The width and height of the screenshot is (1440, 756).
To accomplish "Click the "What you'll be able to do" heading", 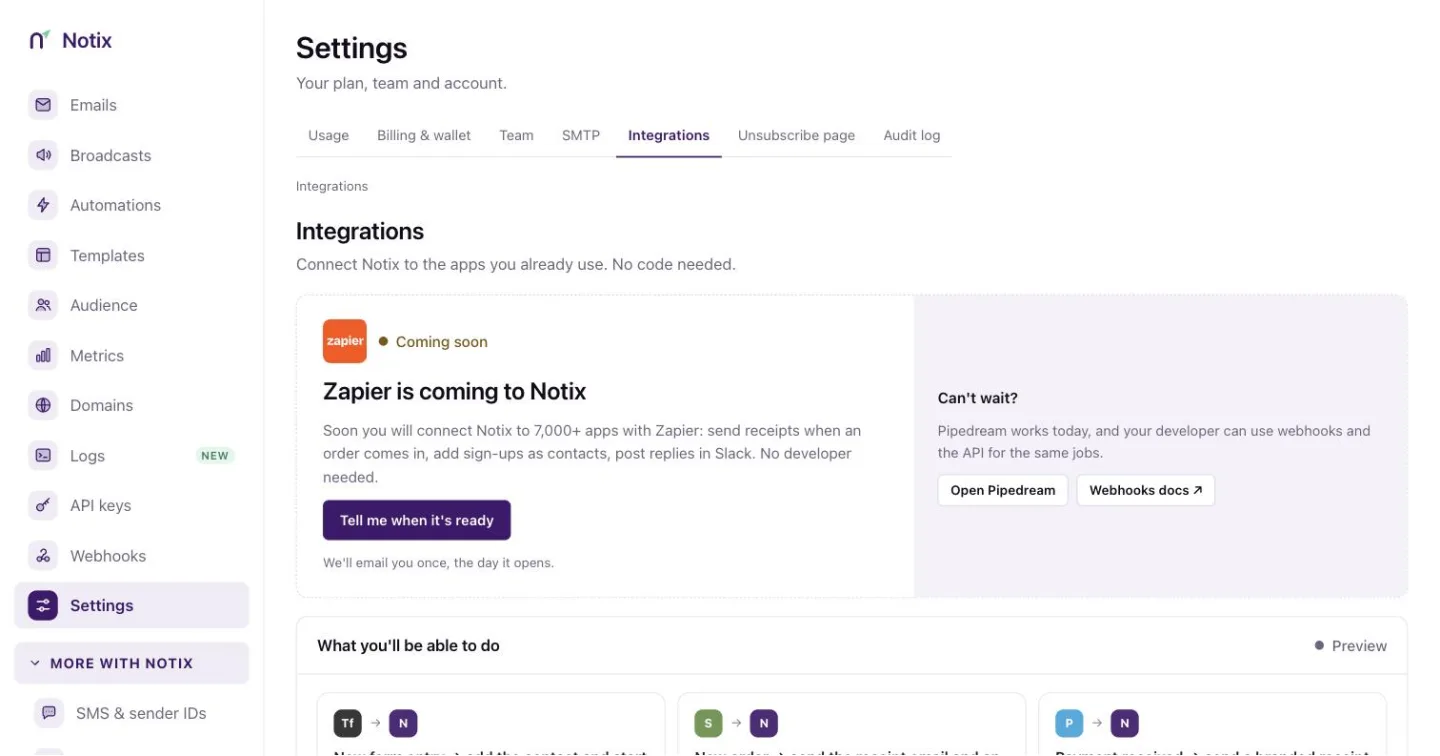I will (x=408, y=646).
